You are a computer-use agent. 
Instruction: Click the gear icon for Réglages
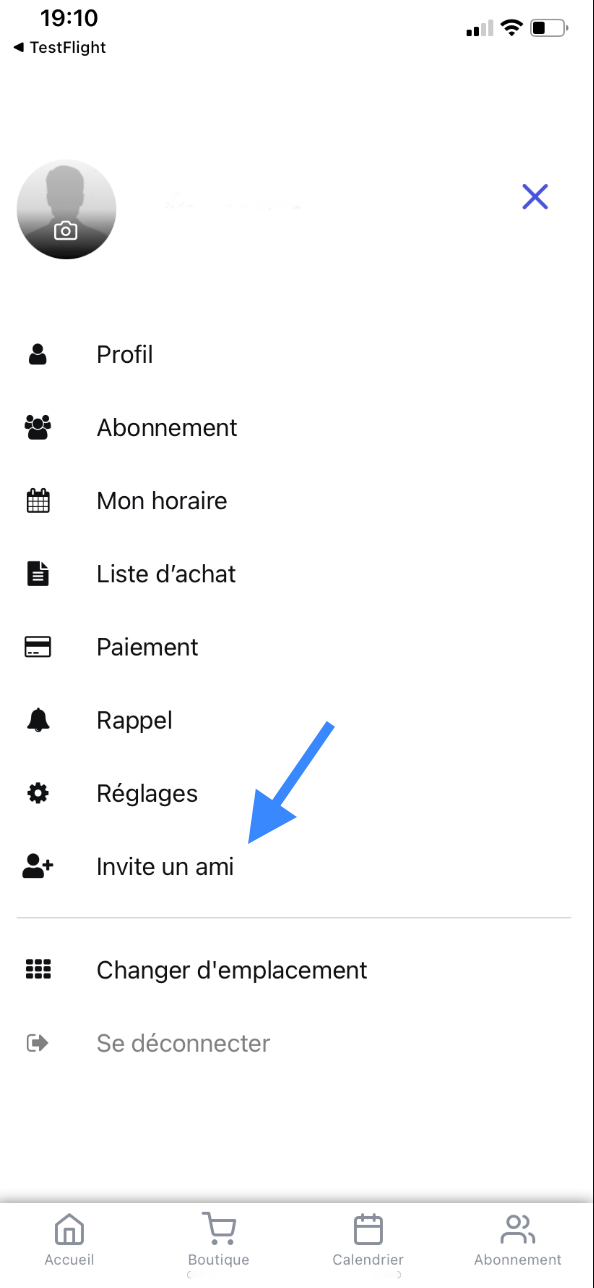coord(38,793)
